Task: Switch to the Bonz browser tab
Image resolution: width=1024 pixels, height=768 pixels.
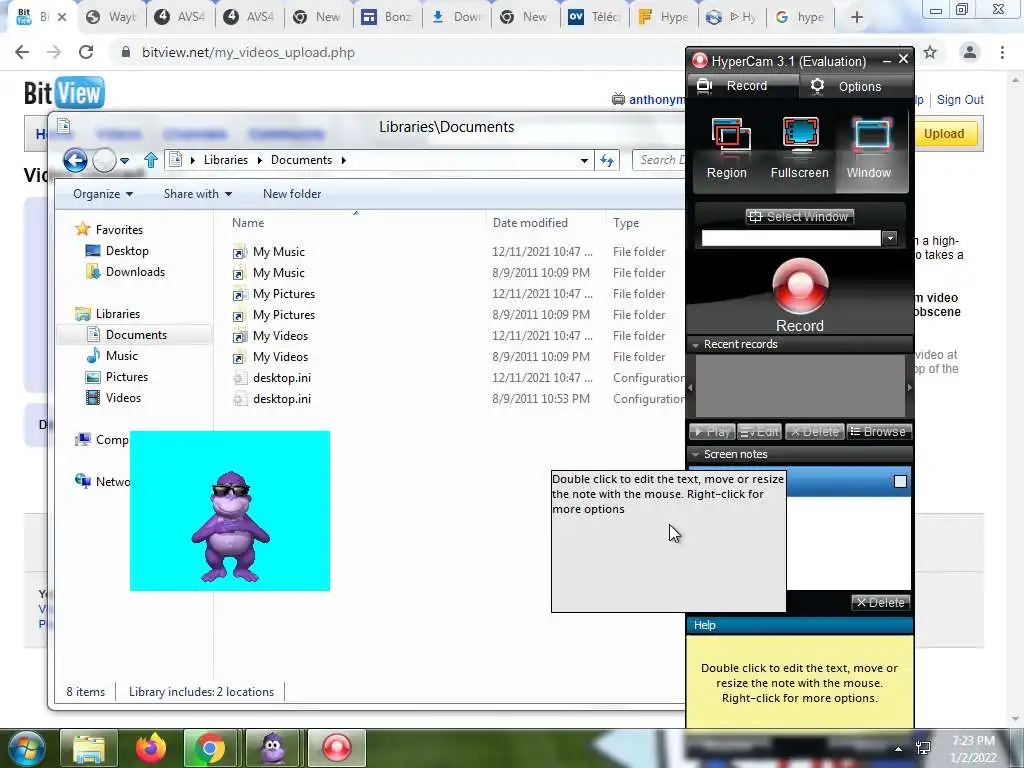Action: (x=386, y=17)
